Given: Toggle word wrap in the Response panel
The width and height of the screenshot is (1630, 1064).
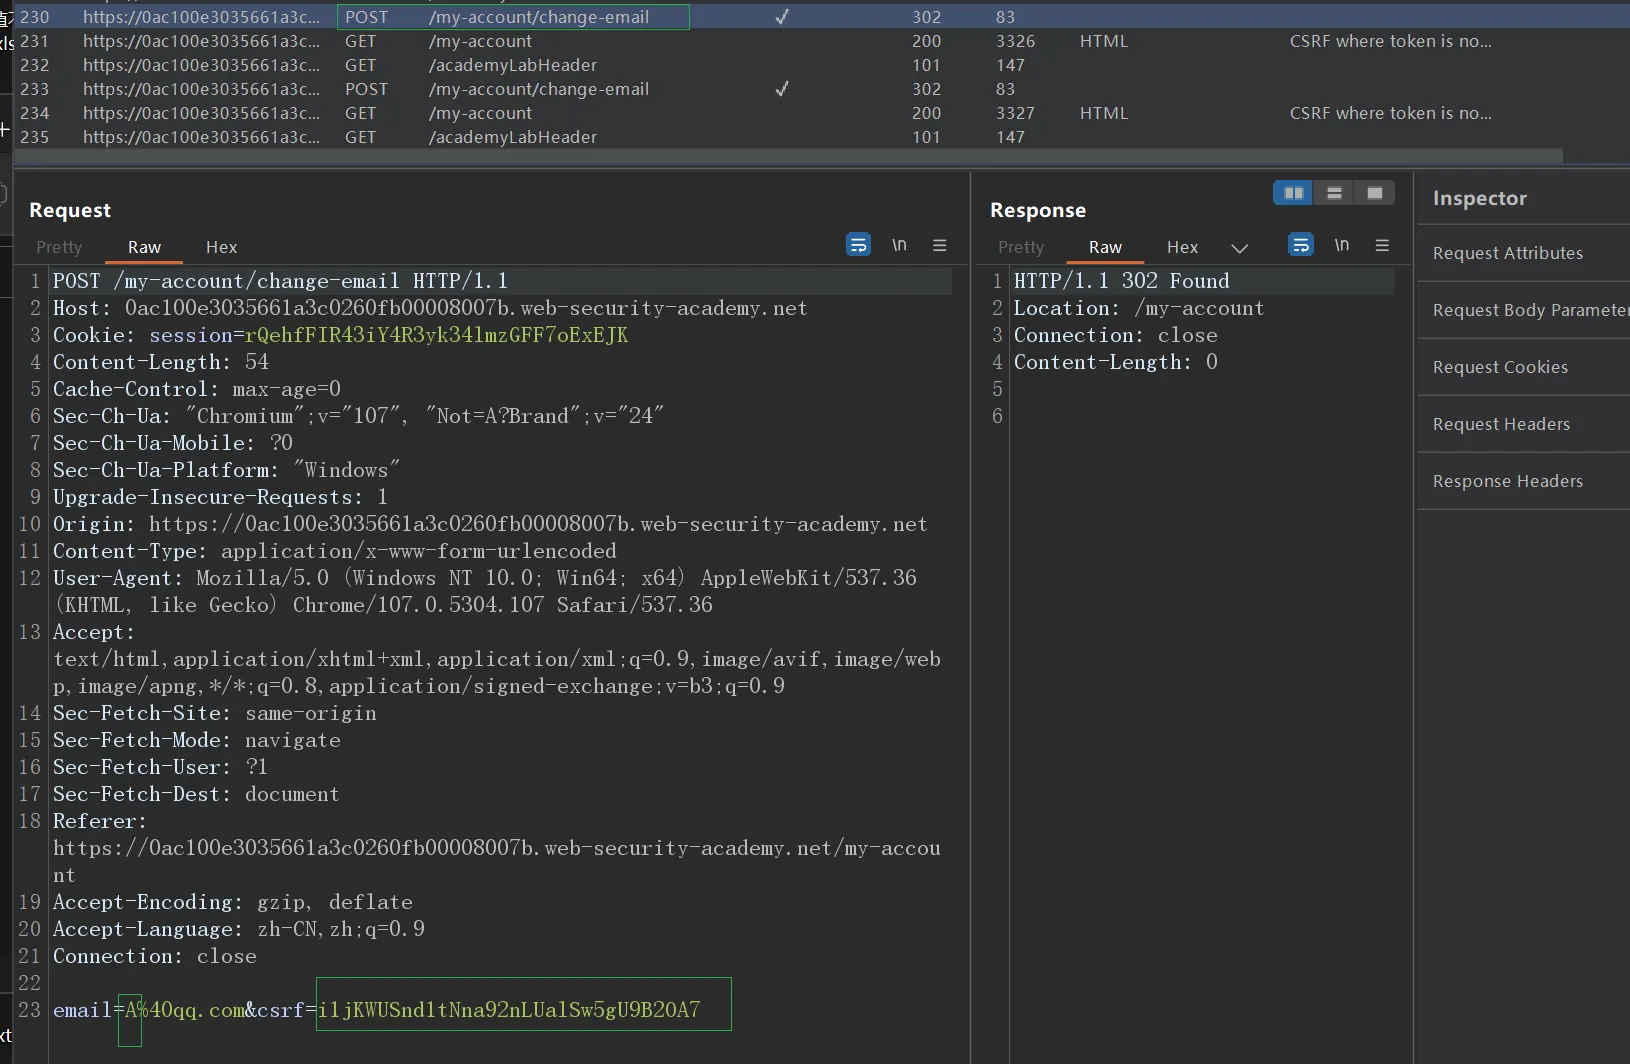Looking at the screenshot, I should (x=1300, y=245).
